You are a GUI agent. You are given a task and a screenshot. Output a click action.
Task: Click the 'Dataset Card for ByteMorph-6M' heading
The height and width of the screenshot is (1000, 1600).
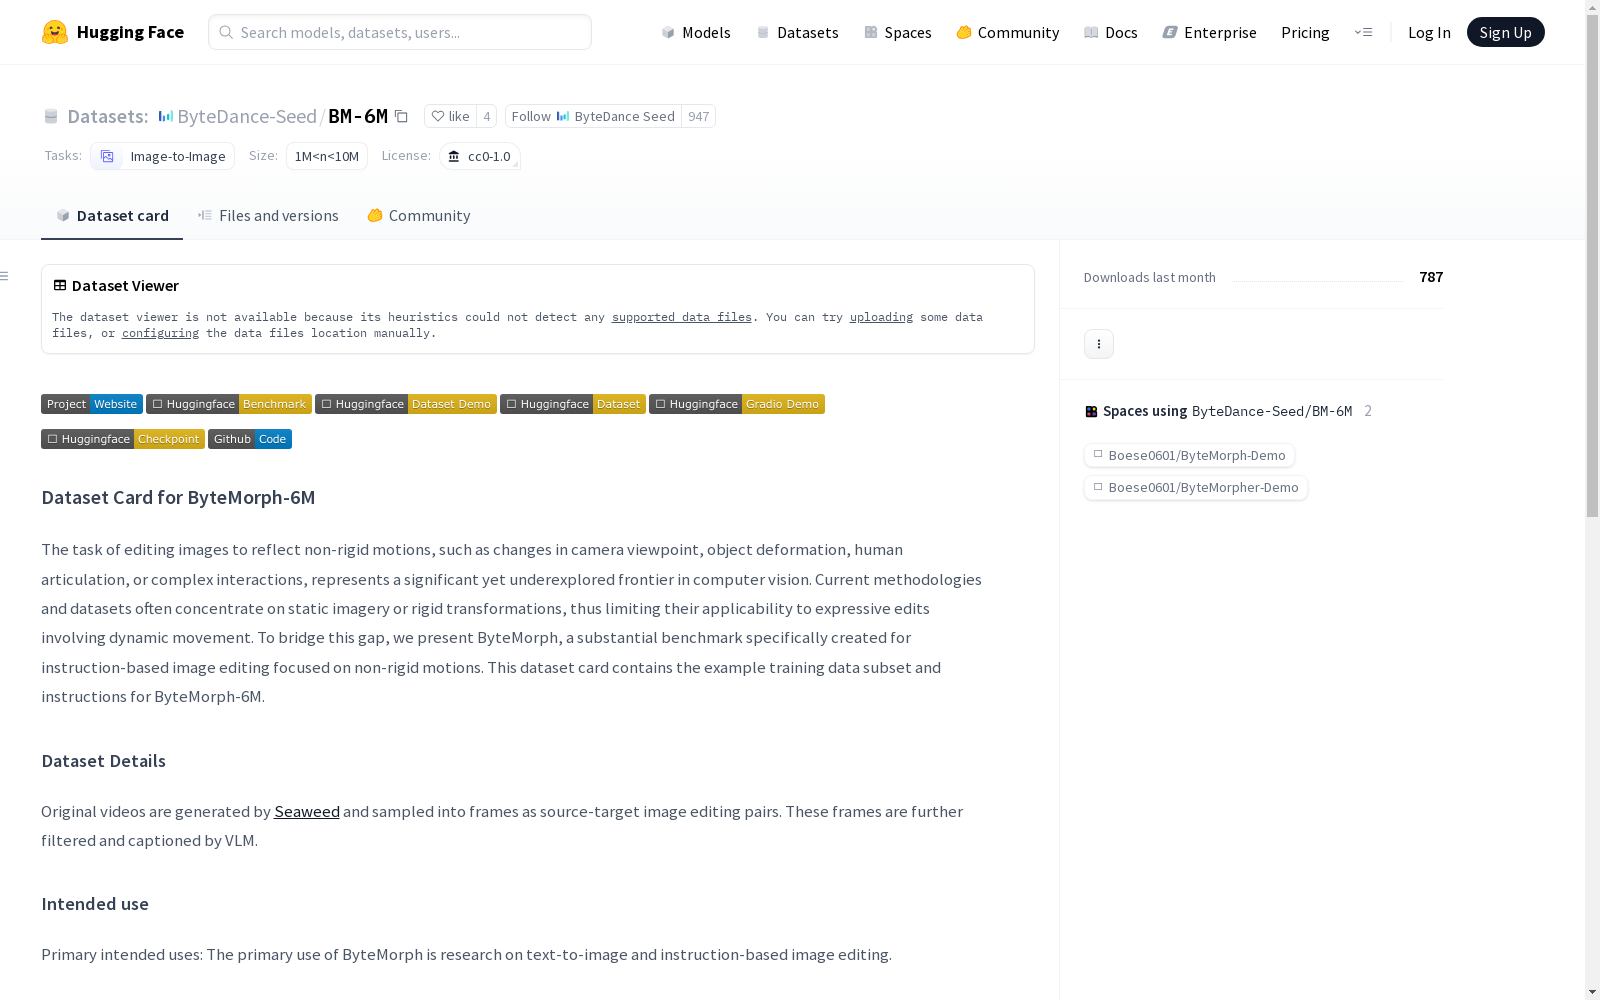(178, 497)
